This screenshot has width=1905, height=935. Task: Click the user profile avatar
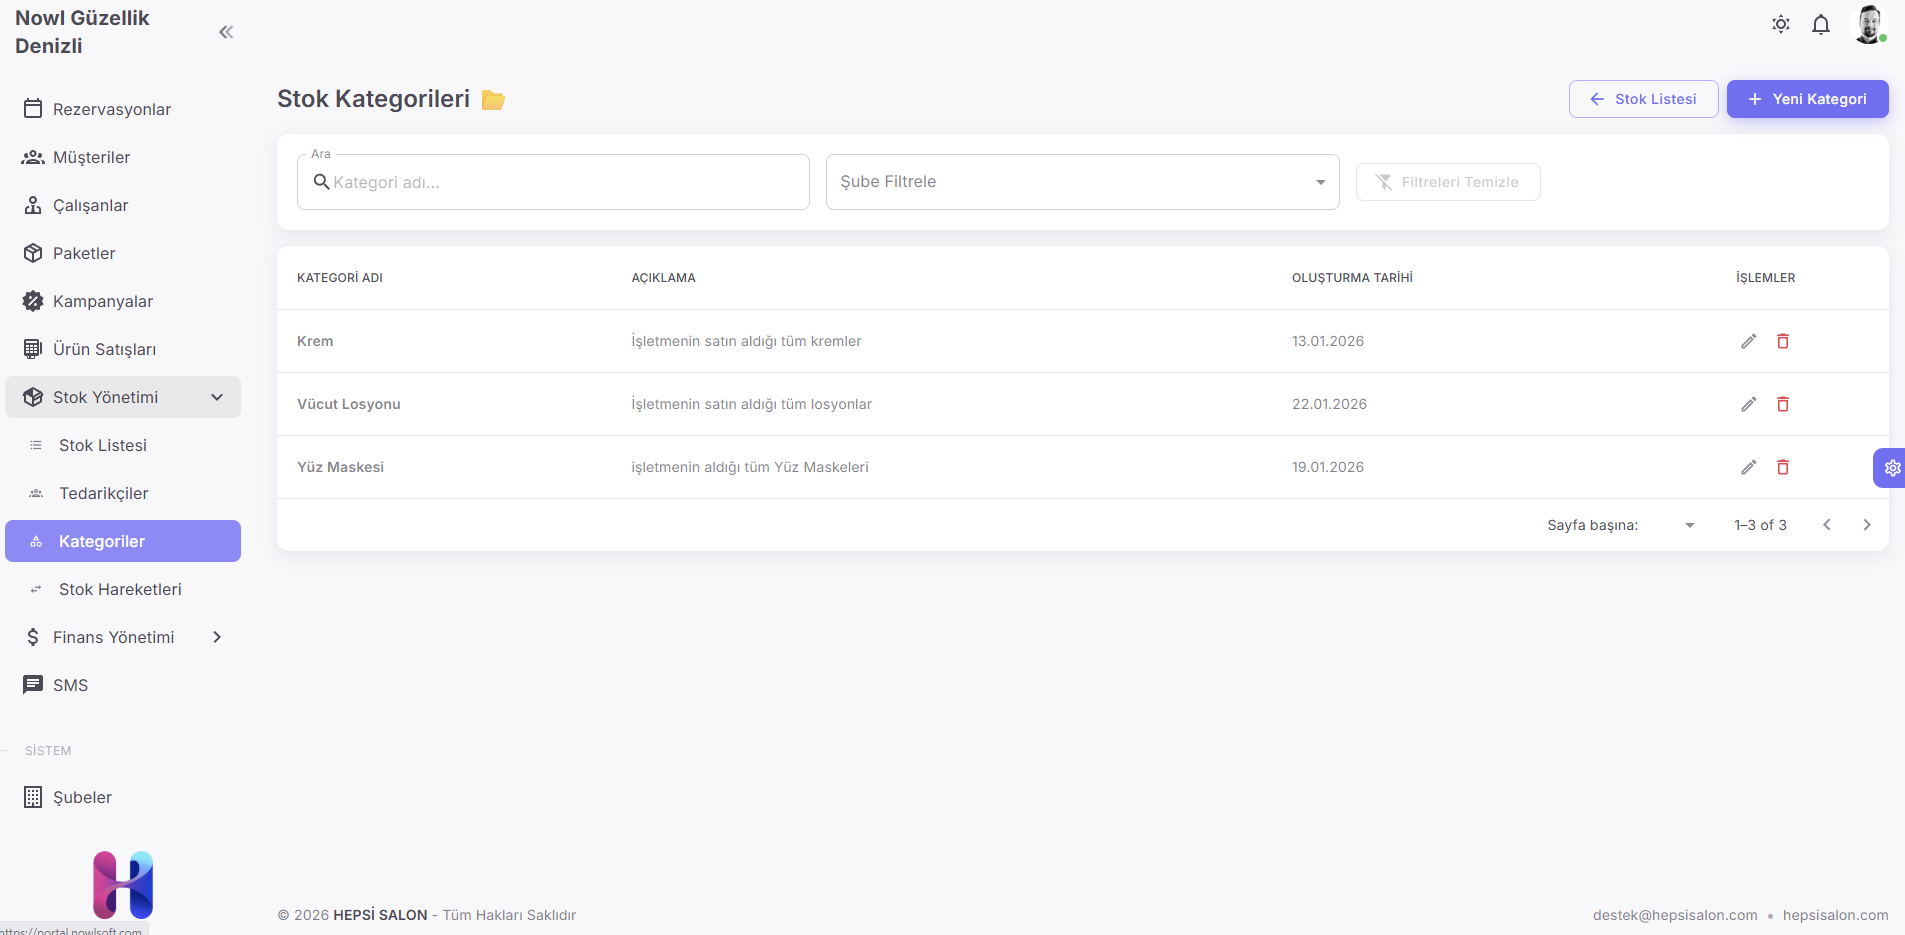[1868, 25]
